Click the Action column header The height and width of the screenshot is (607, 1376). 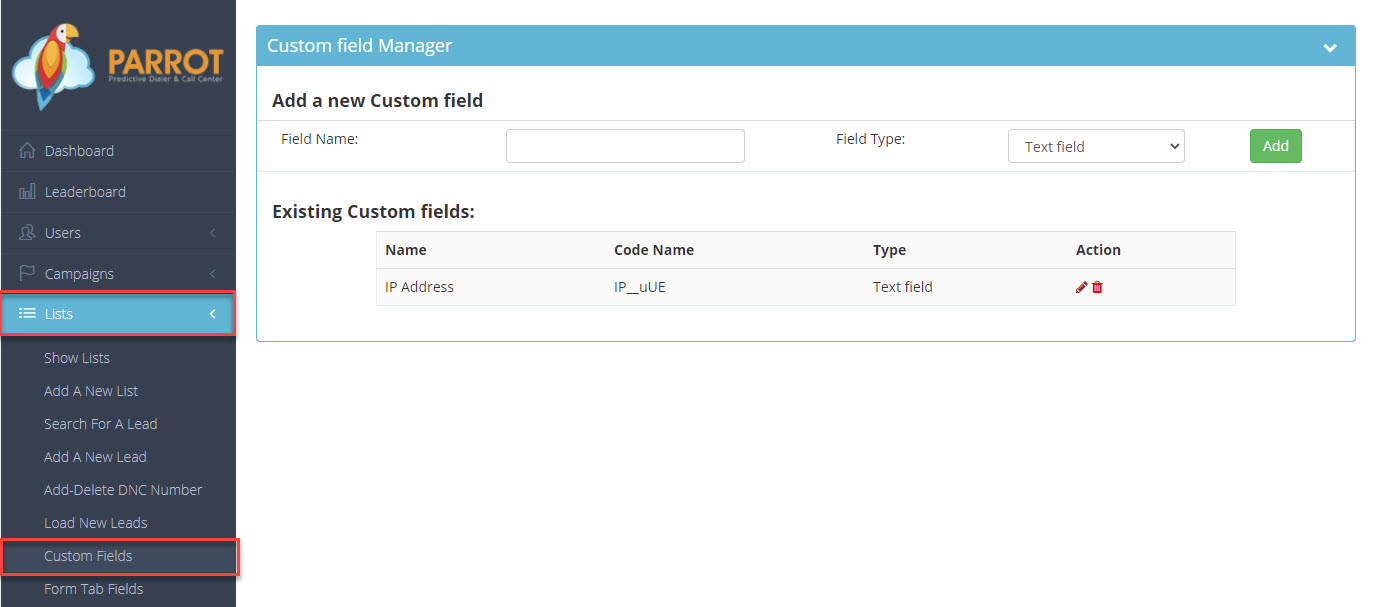tap(1098, 250)
